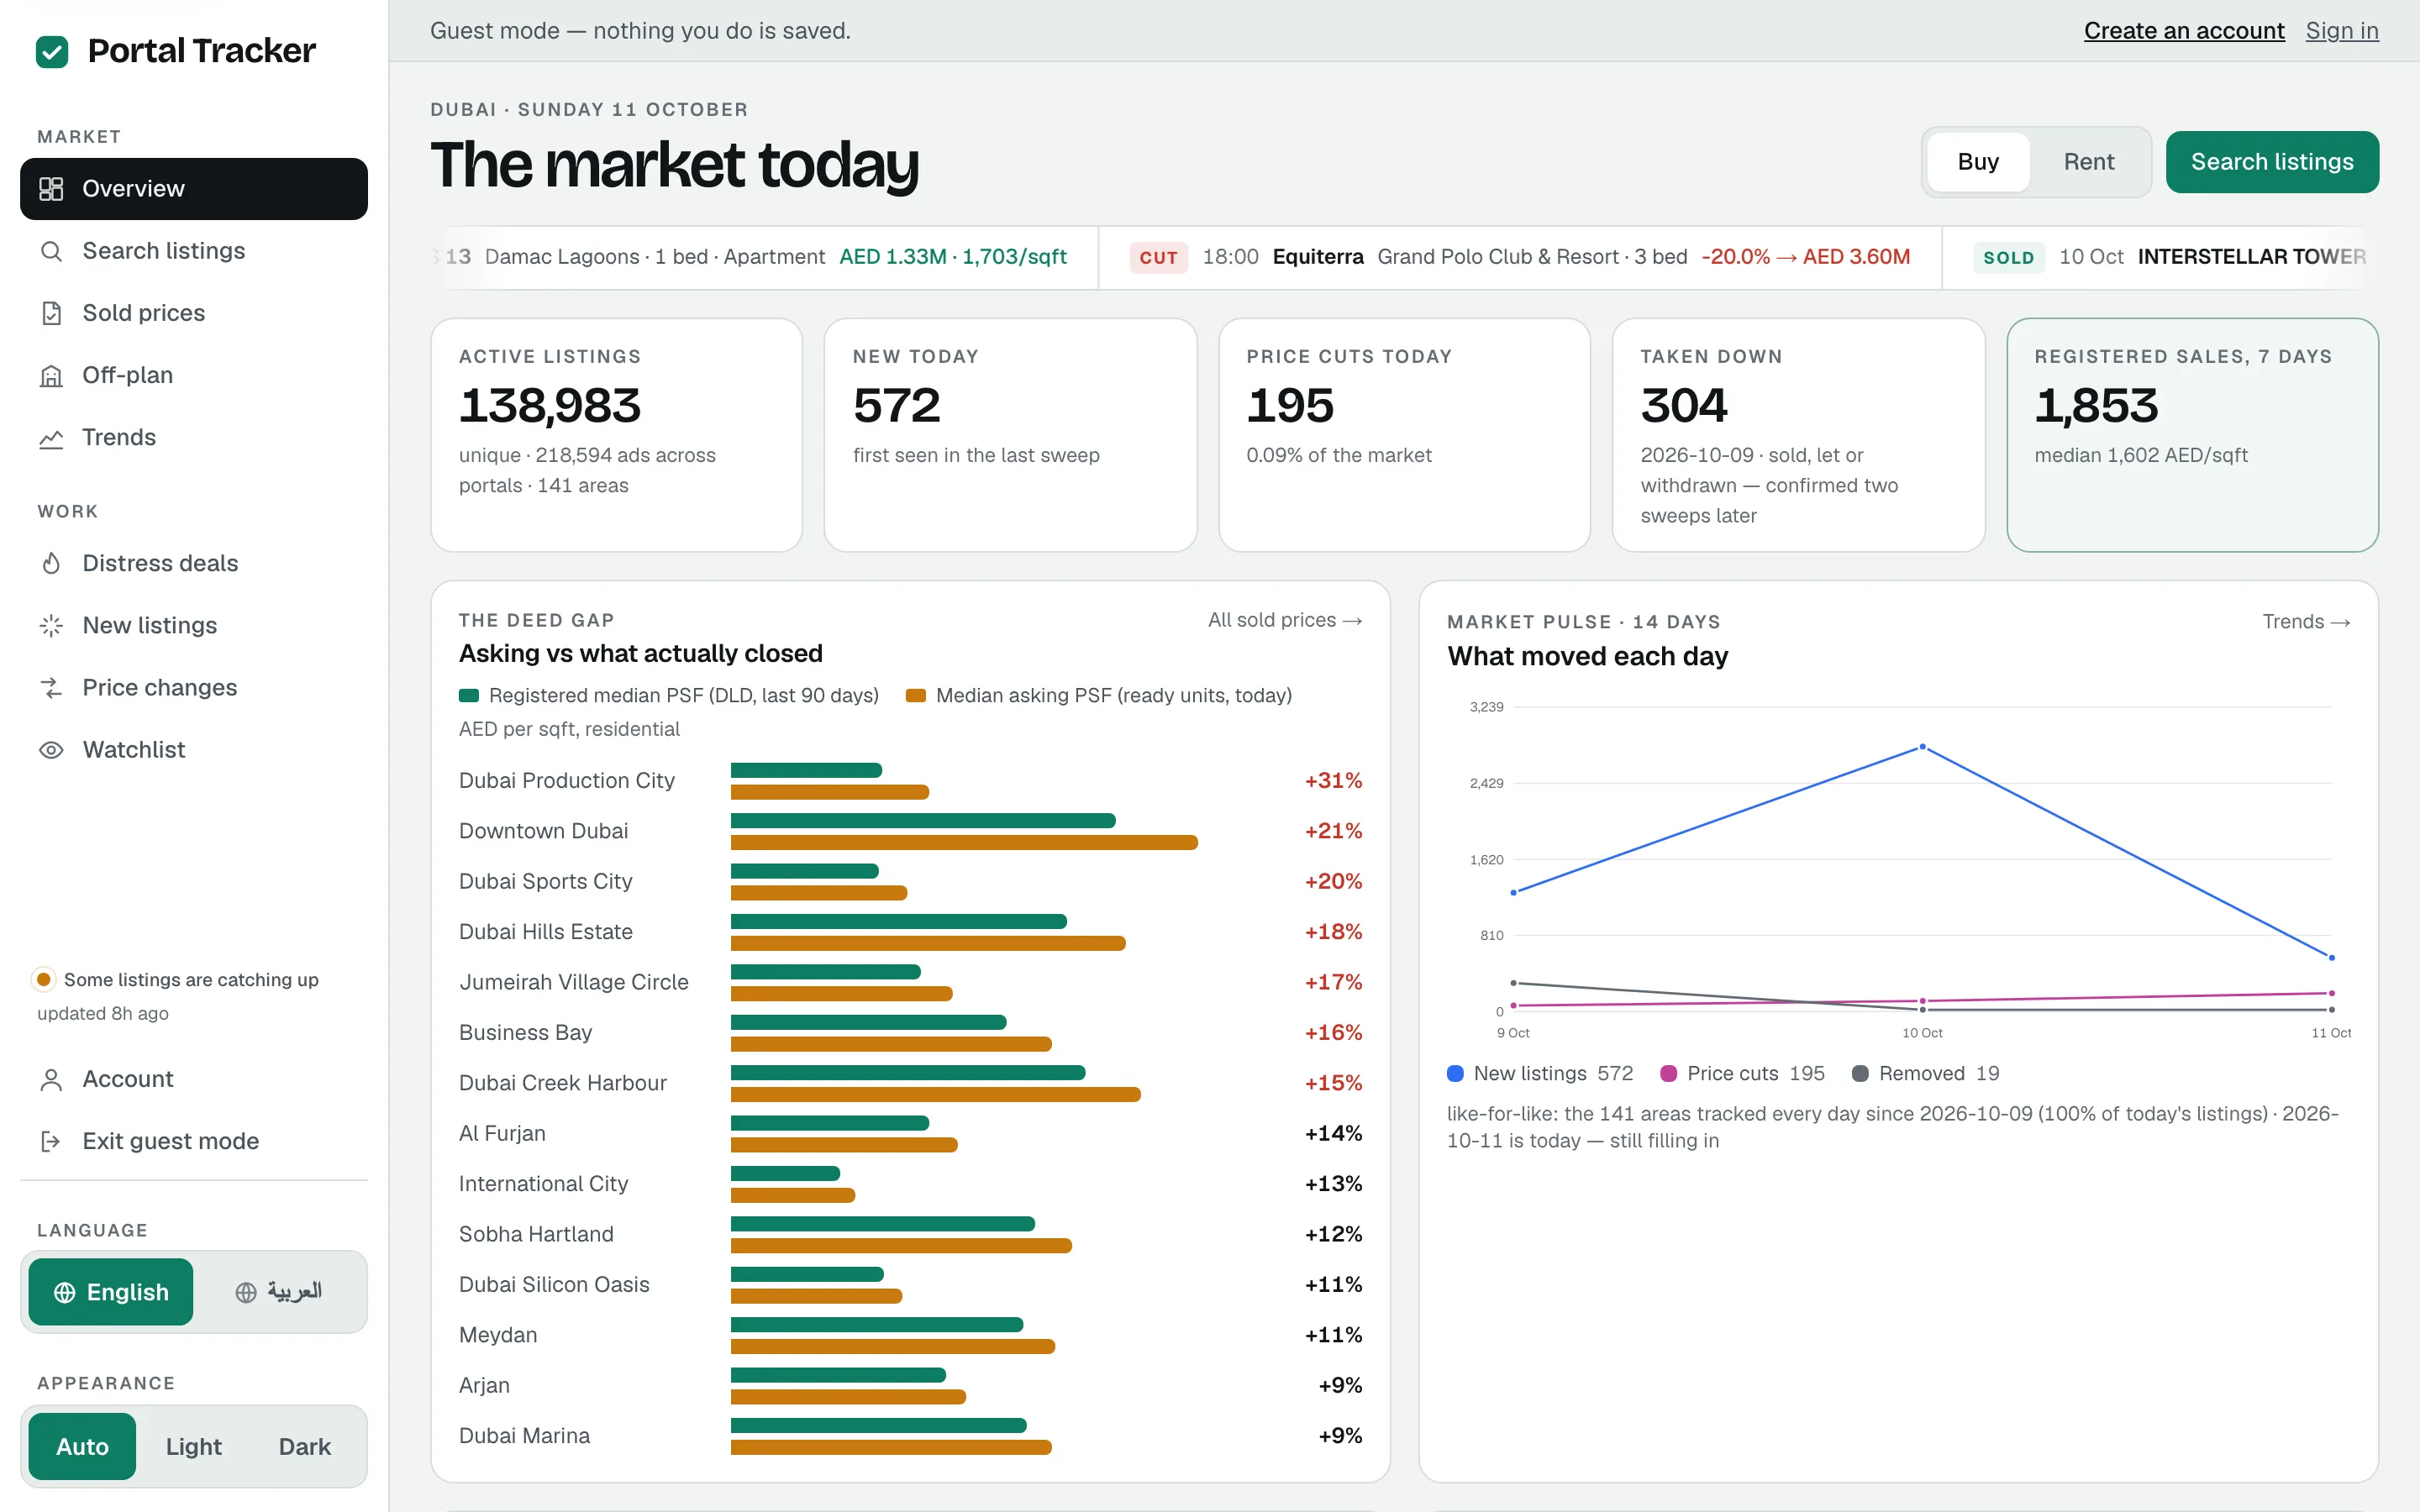Click the New listings sparkle icon
Screen dimensions: 2420x1512
tap(51, 625)
